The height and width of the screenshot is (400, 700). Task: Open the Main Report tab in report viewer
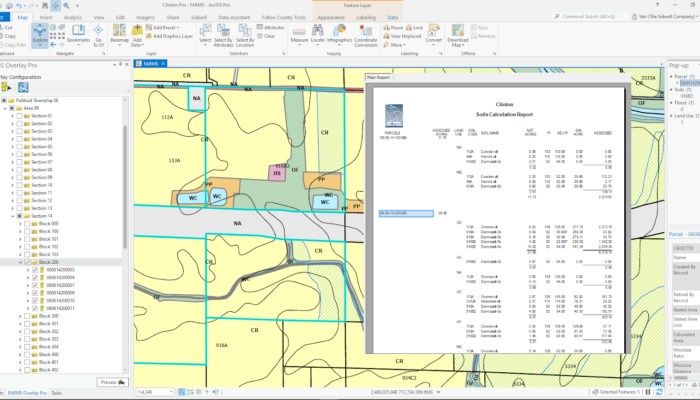tap(378, 77)
